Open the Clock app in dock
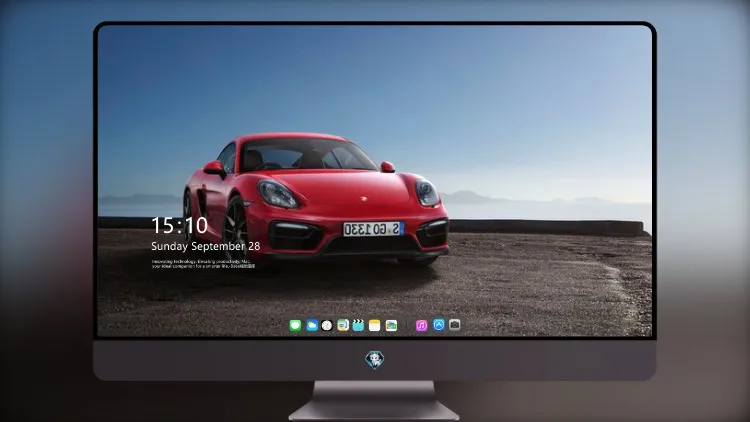Viewport: 750px width, 422px height. (327, 326)
